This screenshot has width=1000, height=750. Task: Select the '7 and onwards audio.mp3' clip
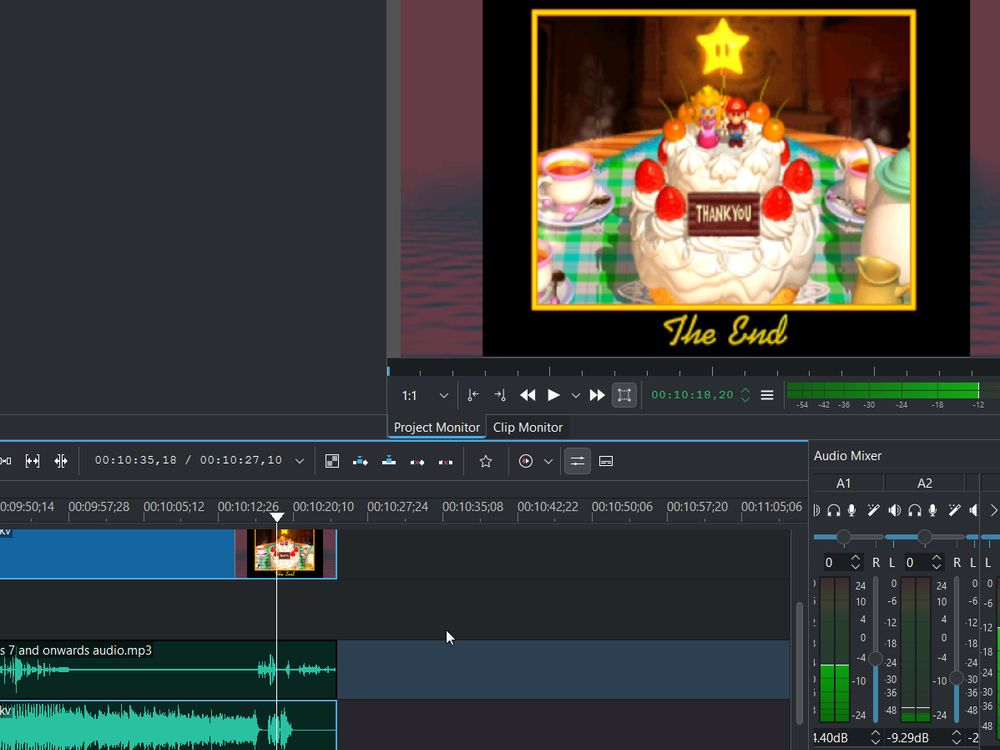point(168,670)
